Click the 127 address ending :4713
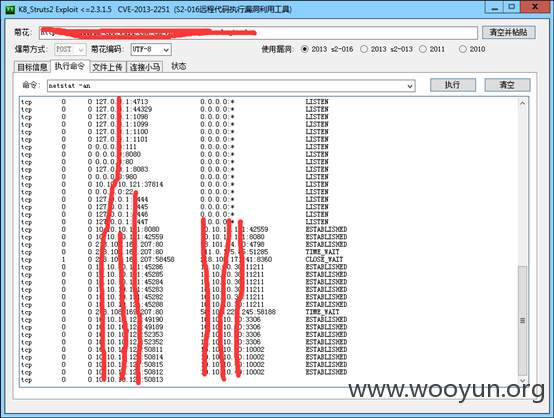The image size is (554, 418). click(x=122, y=102)
